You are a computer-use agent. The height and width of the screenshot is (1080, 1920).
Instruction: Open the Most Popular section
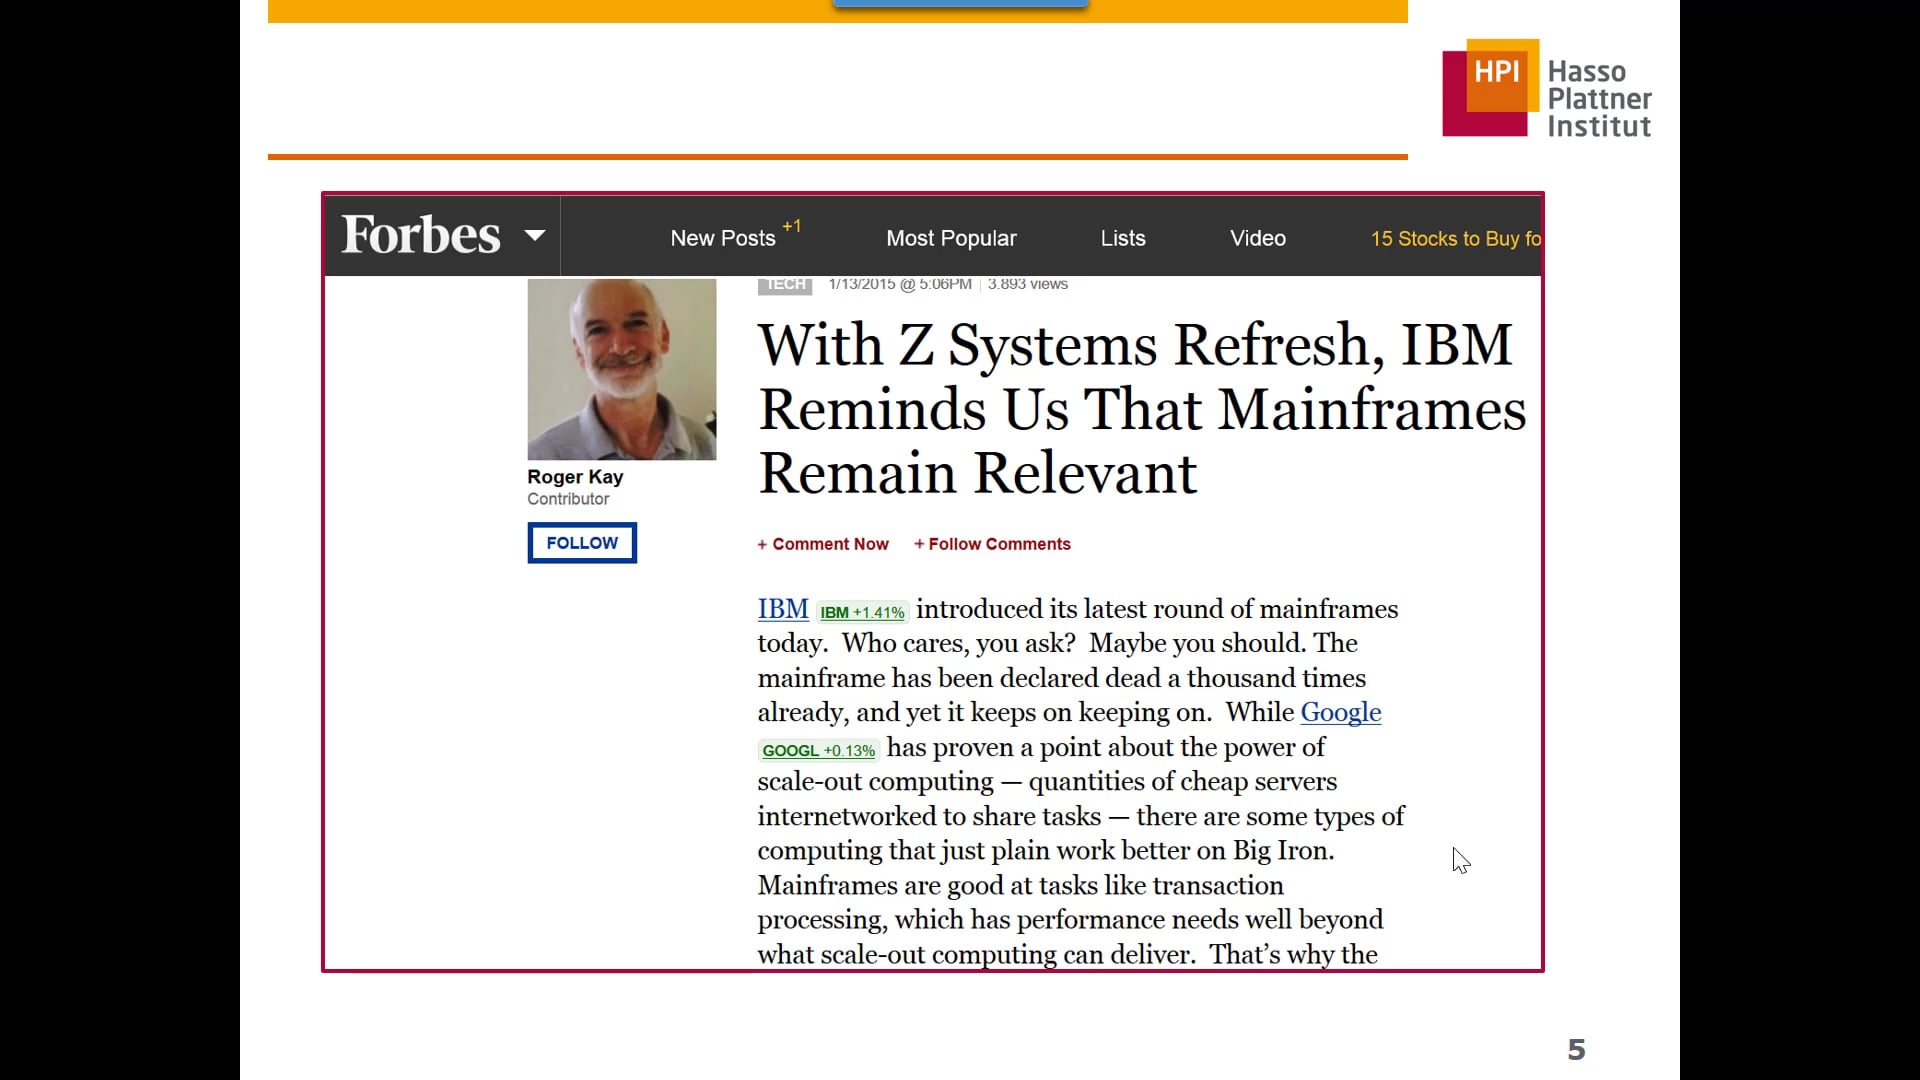click(950, 238)
